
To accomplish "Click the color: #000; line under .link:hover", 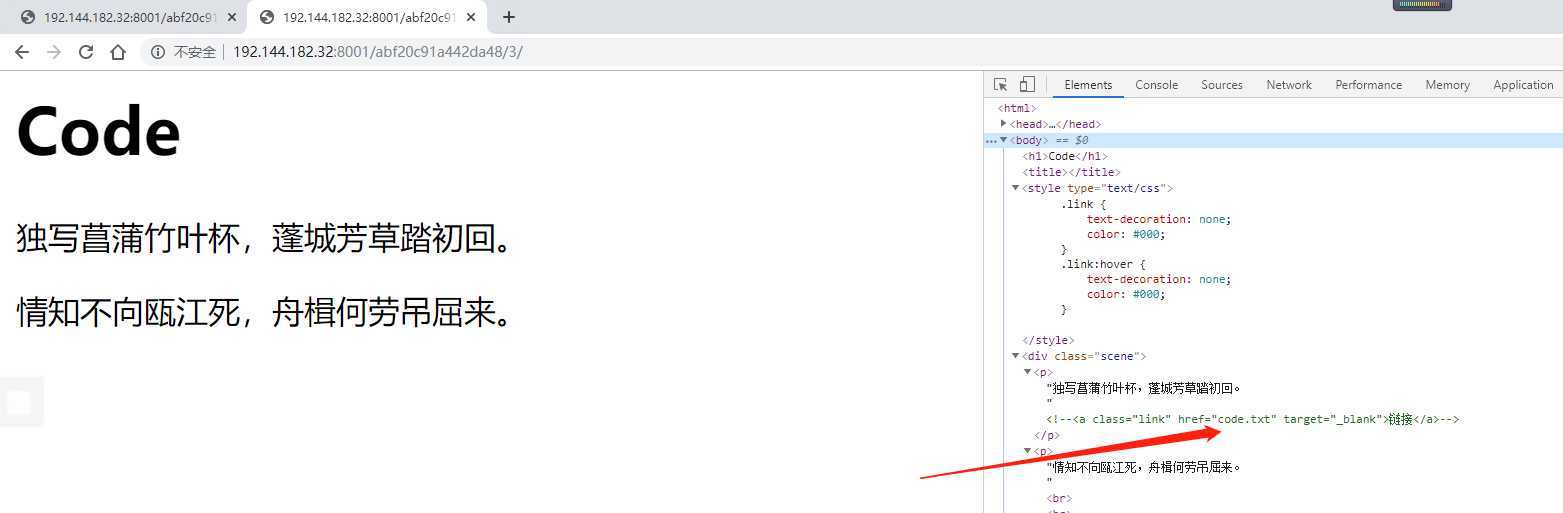I will click(x=1126, y=294).
